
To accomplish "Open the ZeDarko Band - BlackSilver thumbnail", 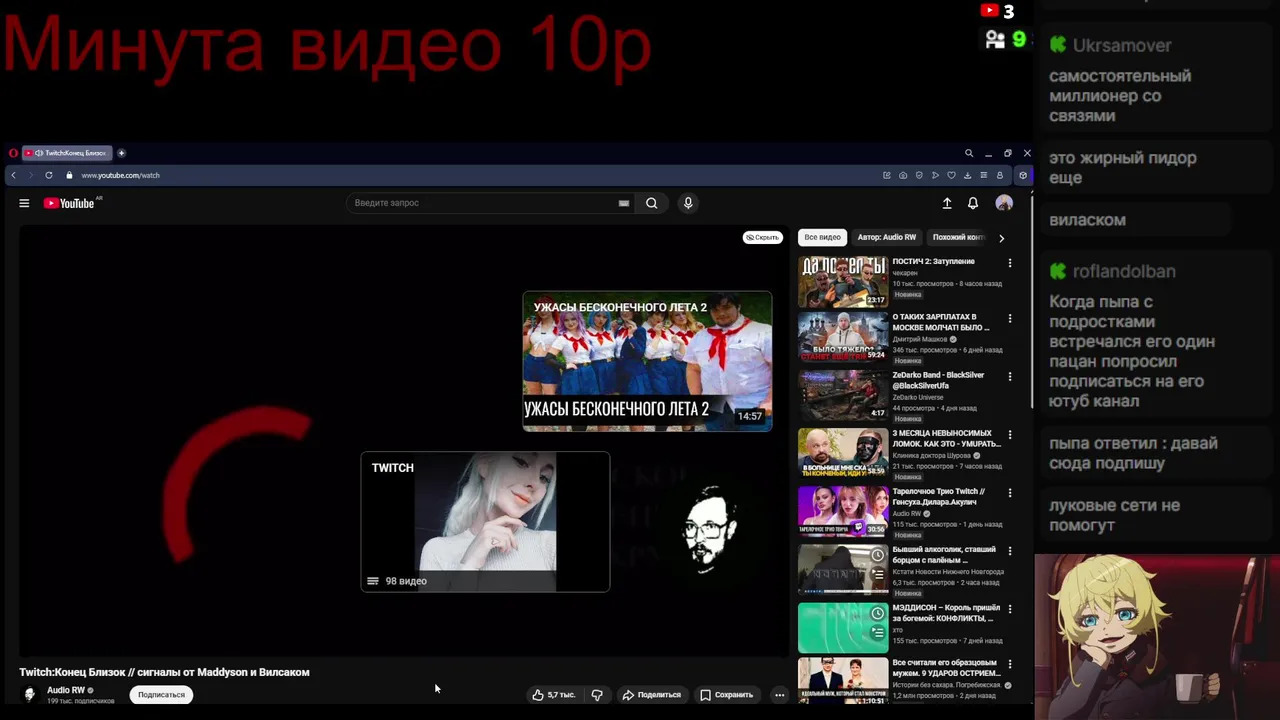I will pyautogui.click(x=843, y=395).
